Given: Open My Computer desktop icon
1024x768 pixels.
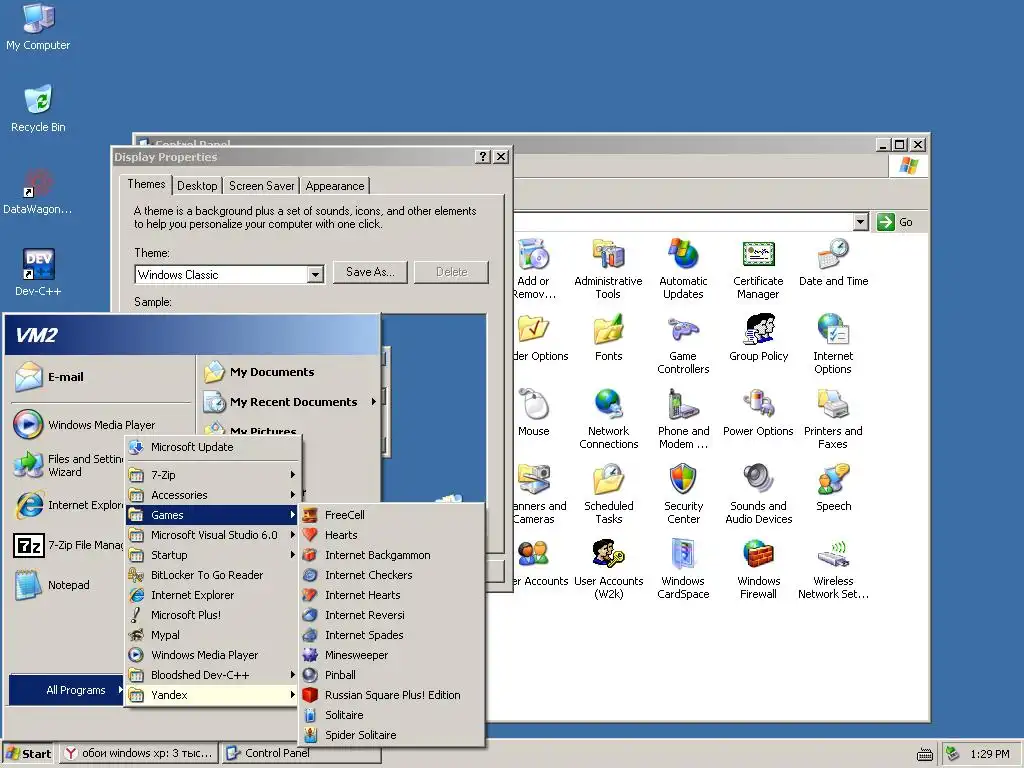Looking at the screenshot, I should coord(38,26).
